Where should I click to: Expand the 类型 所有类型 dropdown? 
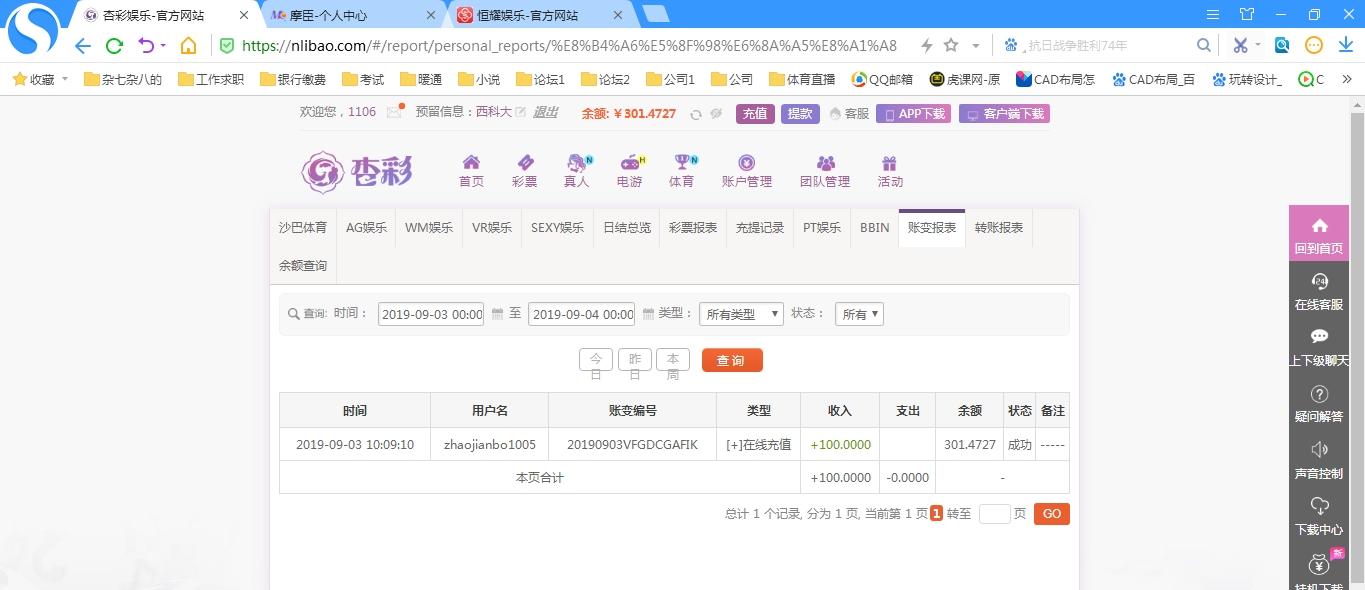tap(741, 314)
